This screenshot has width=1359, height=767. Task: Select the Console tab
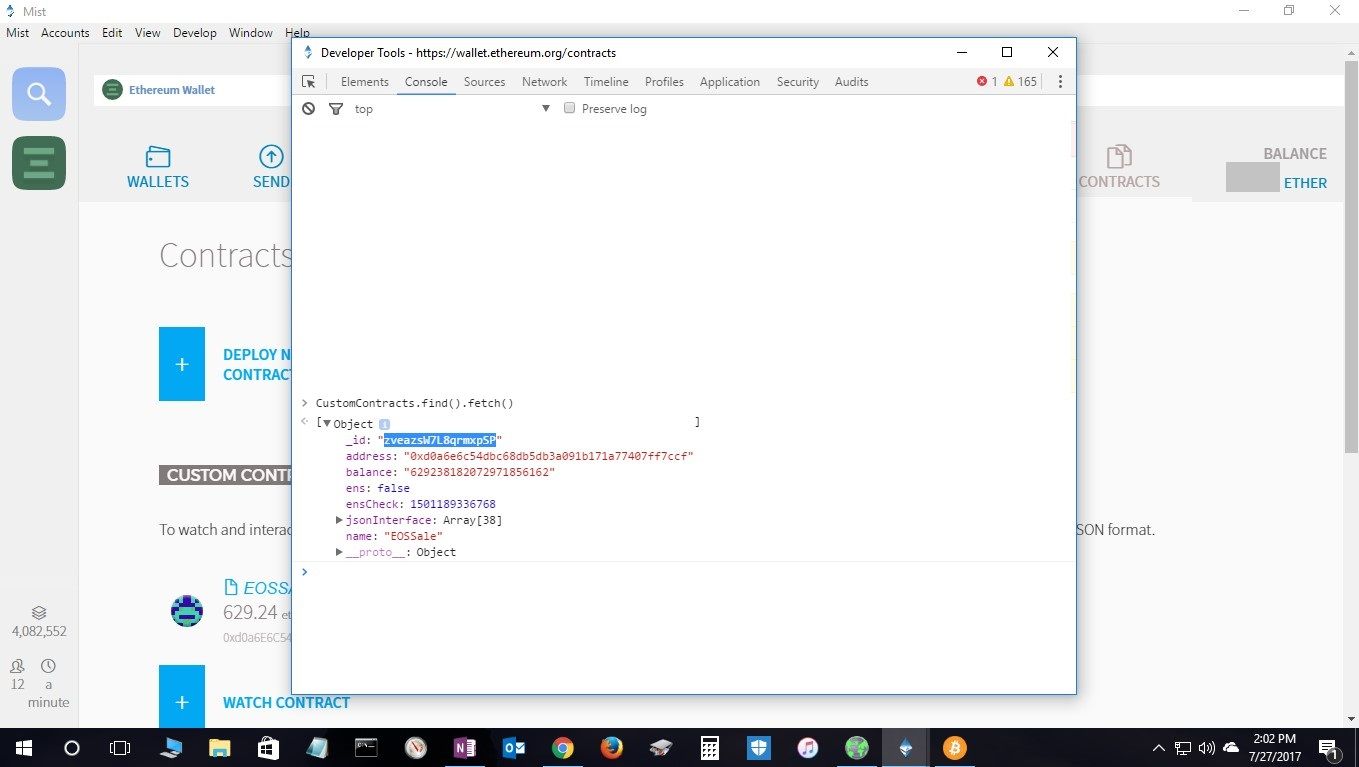[426, 82]
